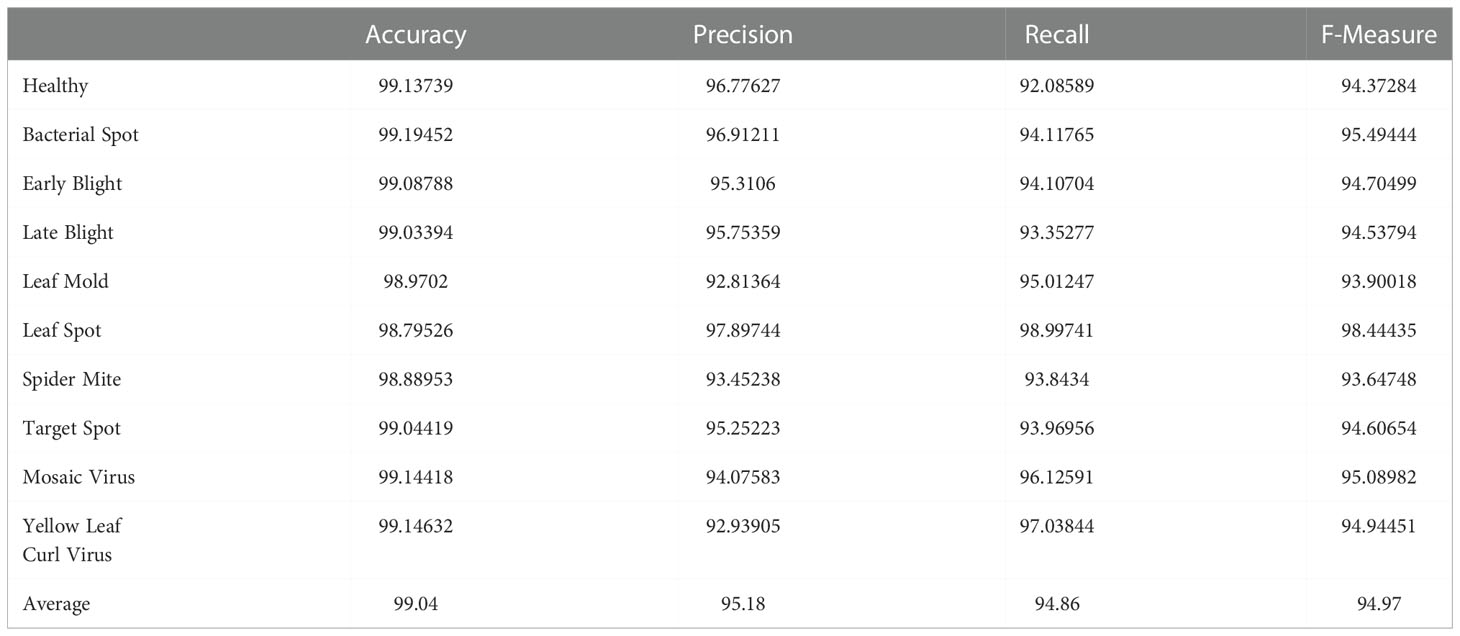This screenshot has height=636, width=1460.
Task: Click the Mosaic Virus row label
Action: (78, 478)
